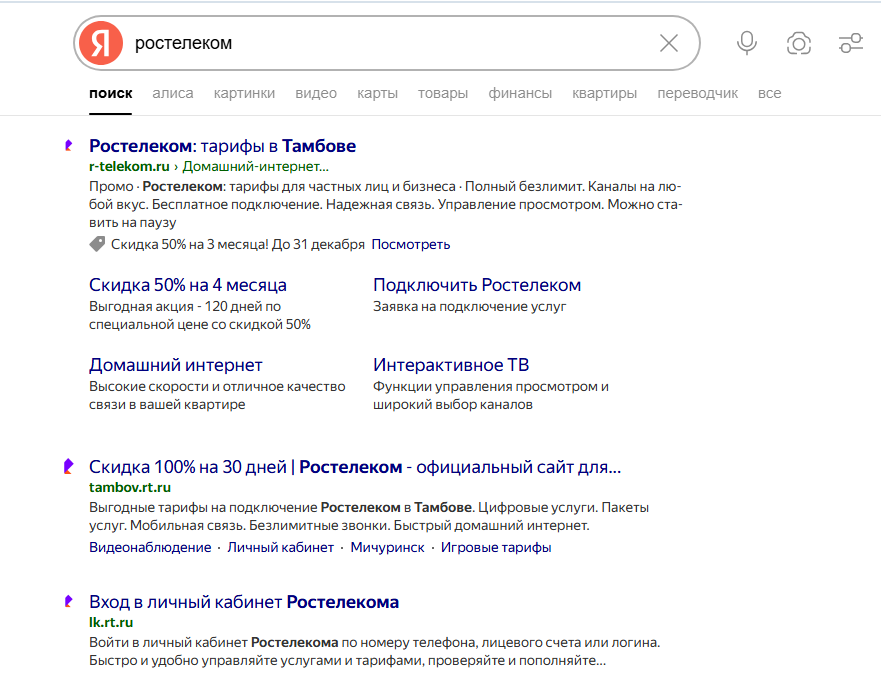
Task: Click favicon next to tambov.rt.ru result
Action: [68, 467]
